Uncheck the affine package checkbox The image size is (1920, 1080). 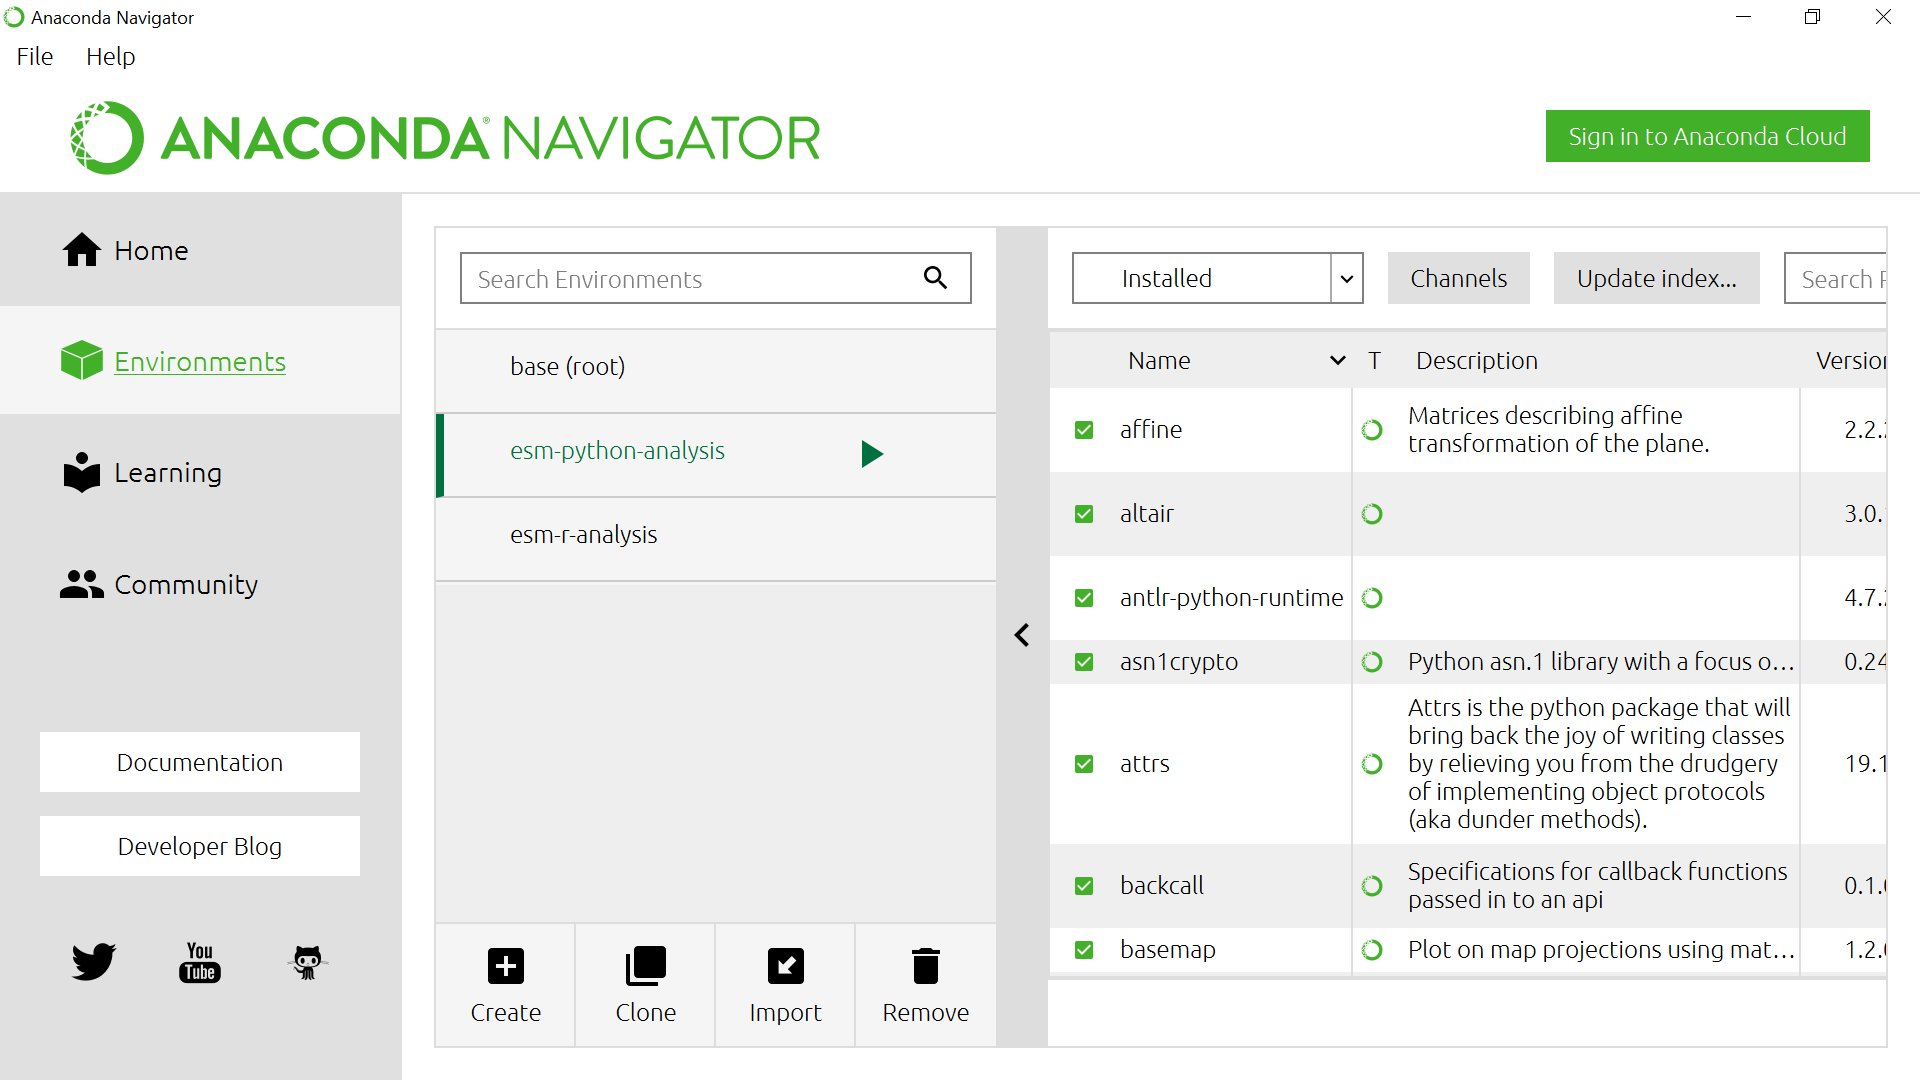coord(1084,430)
